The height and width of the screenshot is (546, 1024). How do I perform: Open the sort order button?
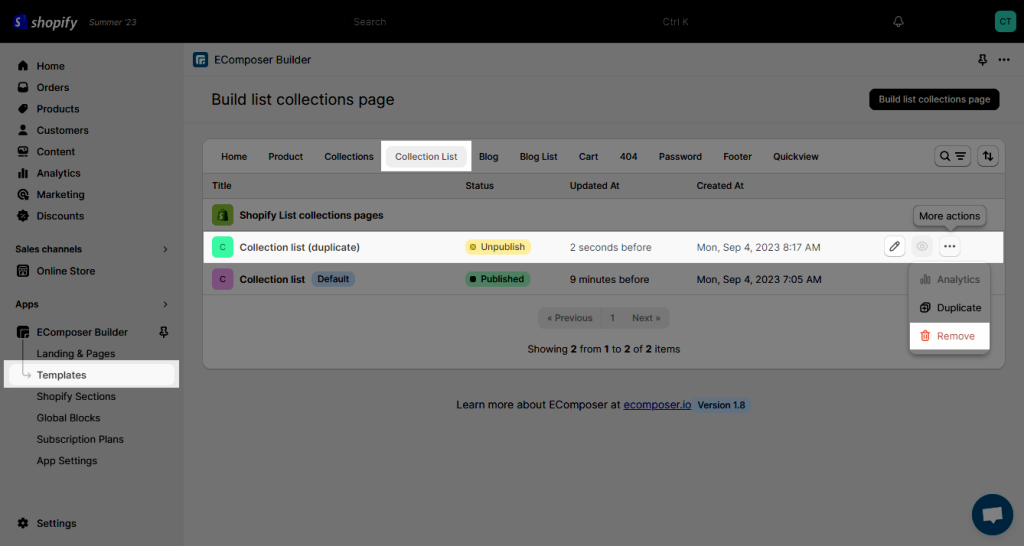point(988,156)
